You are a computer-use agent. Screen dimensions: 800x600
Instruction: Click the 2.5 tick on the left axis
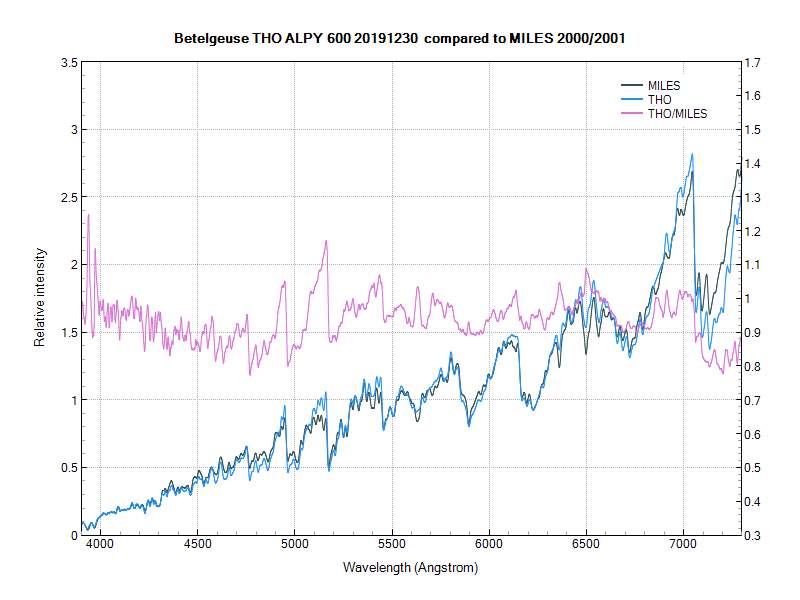[70, 197]
